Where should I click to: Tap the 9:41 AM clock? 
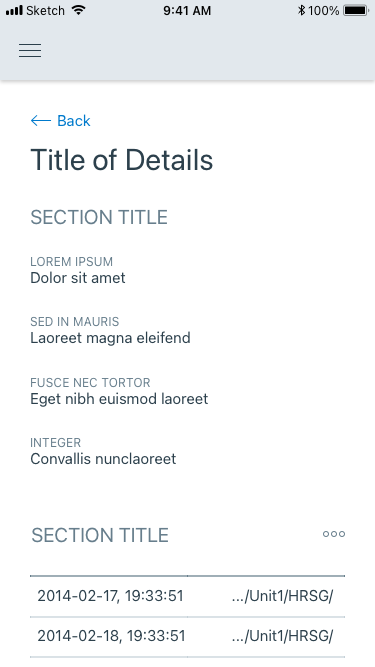point(187,10)
